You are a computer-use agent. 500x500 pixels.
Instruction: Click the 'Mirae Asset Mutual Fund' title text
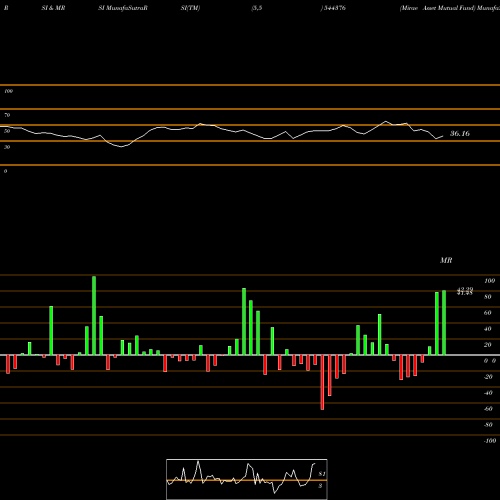[x=437, y=8]
